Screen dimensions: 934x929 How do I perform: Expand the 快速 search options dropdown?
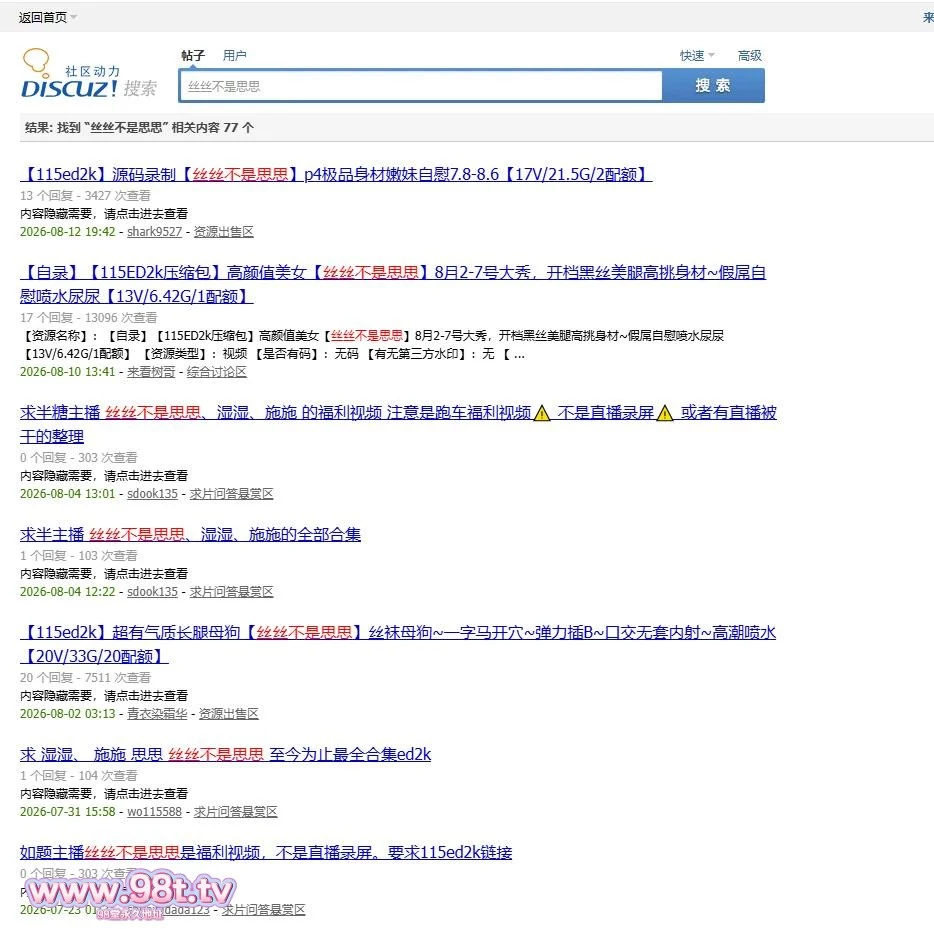click(697, 55)
